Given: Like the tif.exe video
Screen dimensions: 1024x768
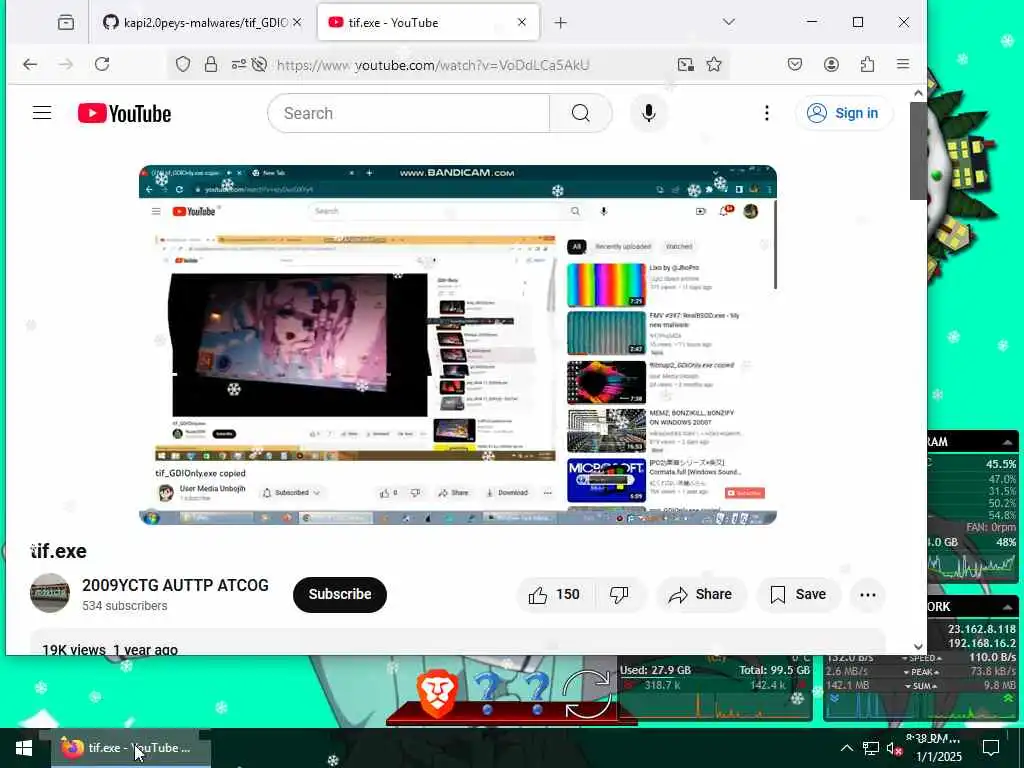Looking at the screenshot, I should click(554, 594).
